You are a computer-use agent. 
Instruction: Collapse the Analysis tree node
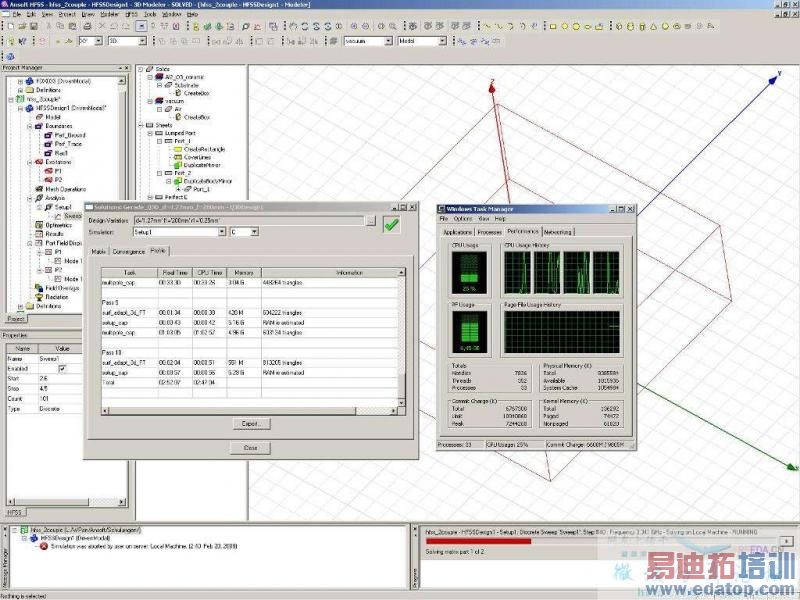coord(30,198)
